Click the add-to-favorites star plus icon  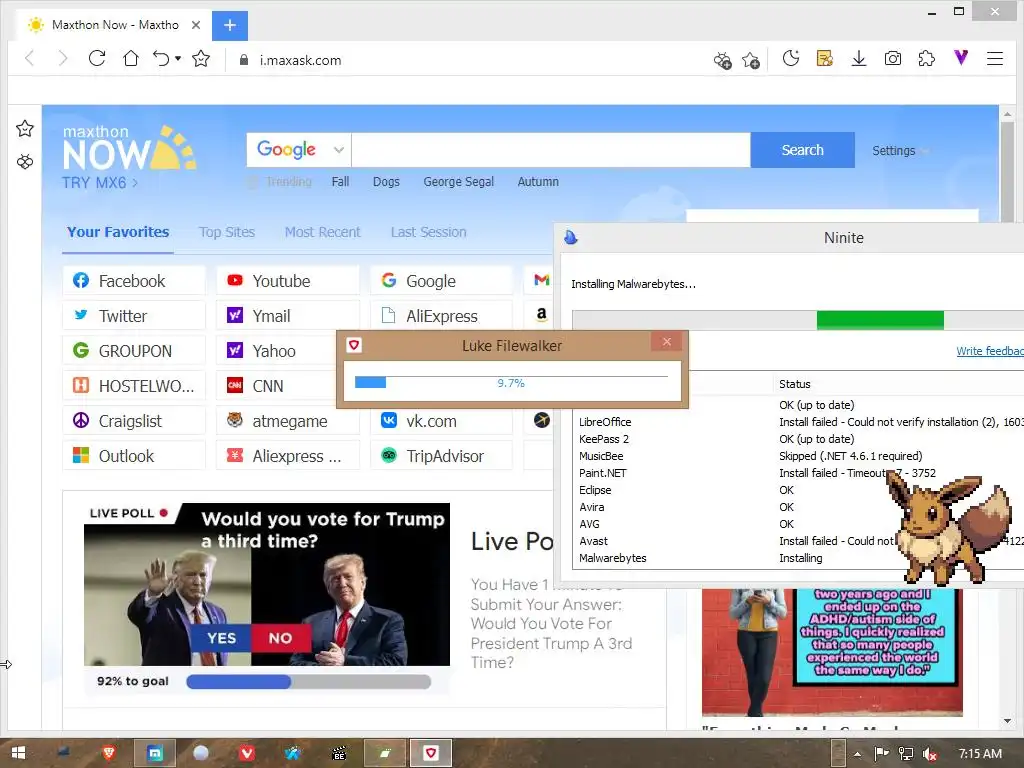click(x=751, y=61)
